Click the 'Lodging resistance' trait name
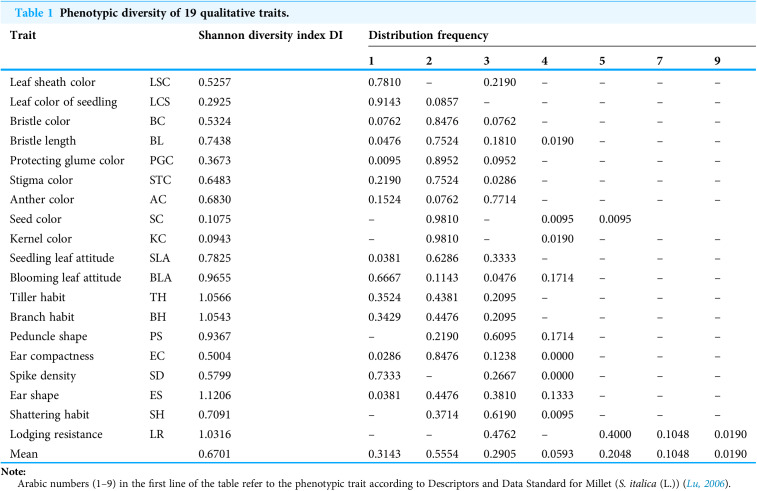The width and height of the screenshot is (757, 491). (56, 434)
